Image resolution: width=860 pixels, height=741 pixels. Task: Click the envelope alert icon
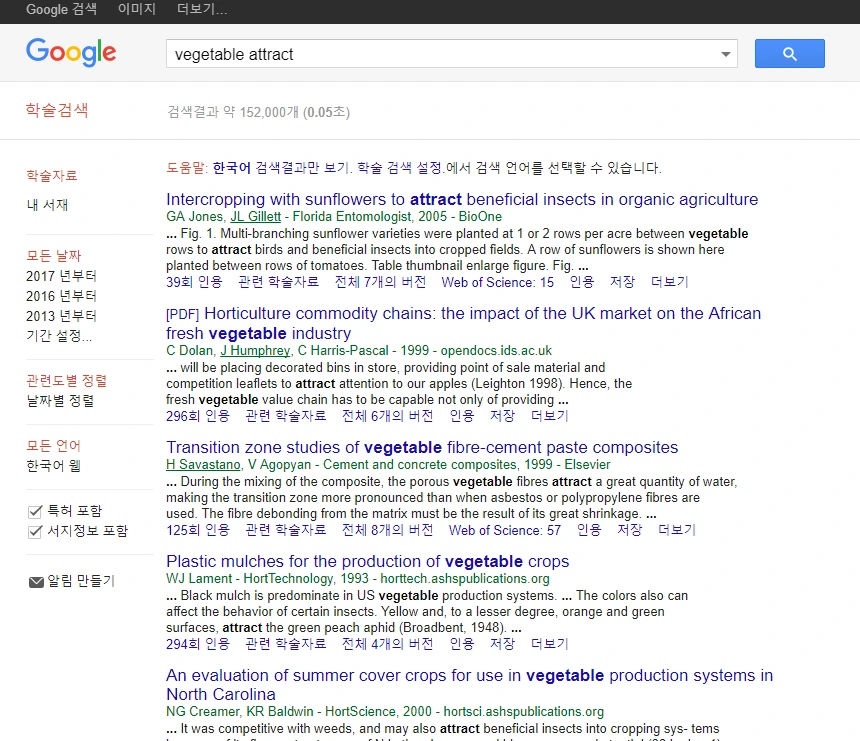[36, 581]
